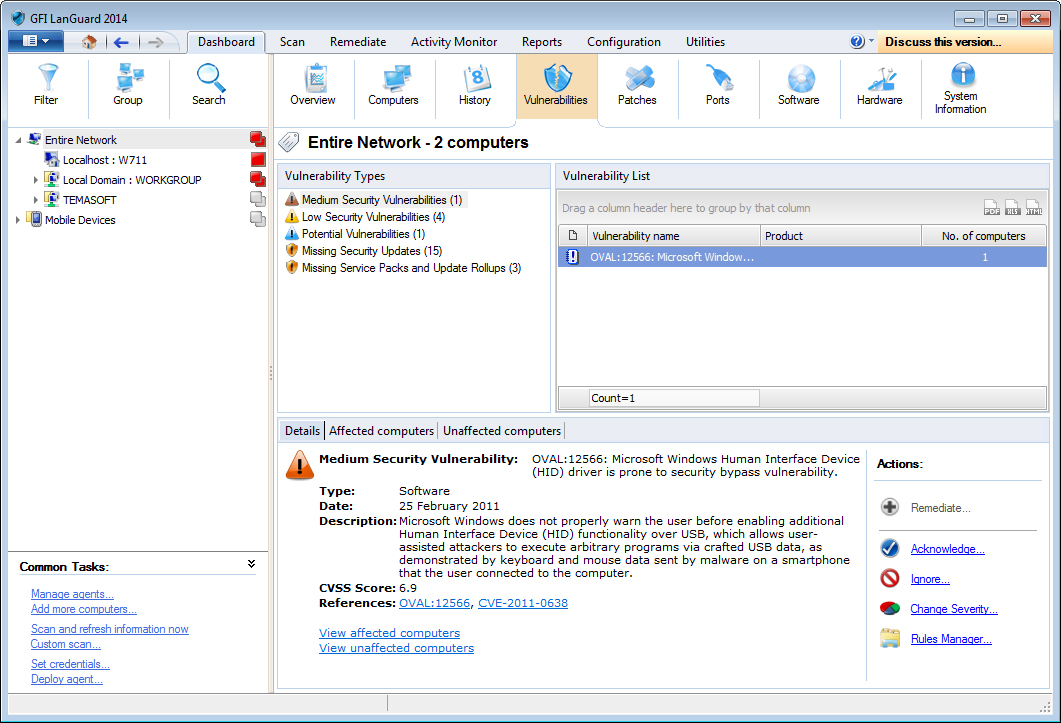The height and width of the screenshot is (723, 1061).
Task: Open the Overview view
Action: pos(313,85)
